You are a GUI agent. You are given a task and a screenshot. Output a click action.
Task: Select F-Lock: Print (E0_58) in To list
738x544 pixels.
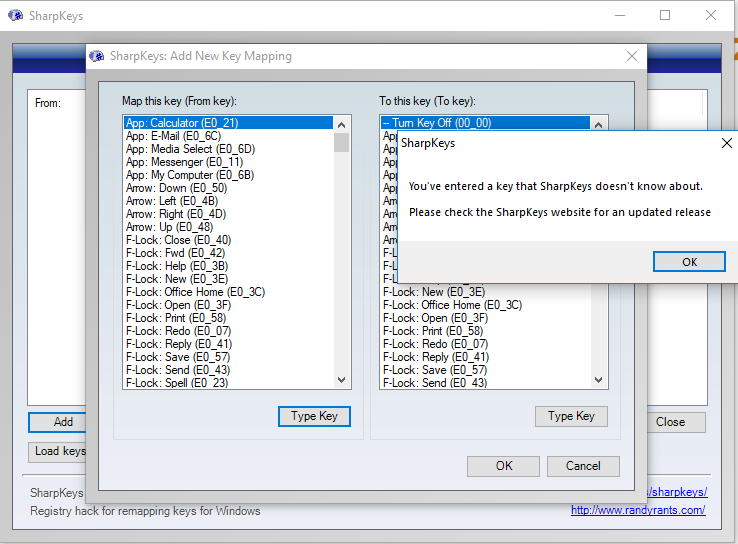(485, 331)
